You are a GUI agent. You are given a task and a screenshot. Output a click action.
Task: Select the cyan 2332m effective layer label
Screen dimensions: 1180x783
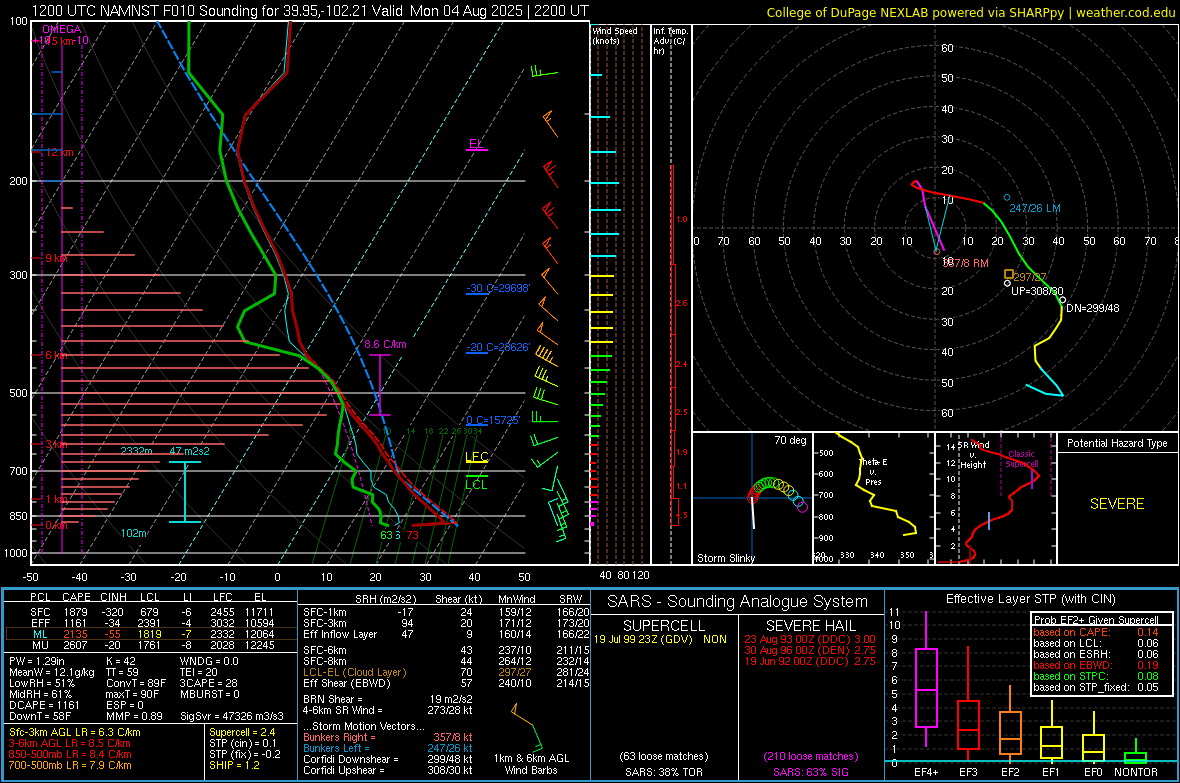point(137,450)
